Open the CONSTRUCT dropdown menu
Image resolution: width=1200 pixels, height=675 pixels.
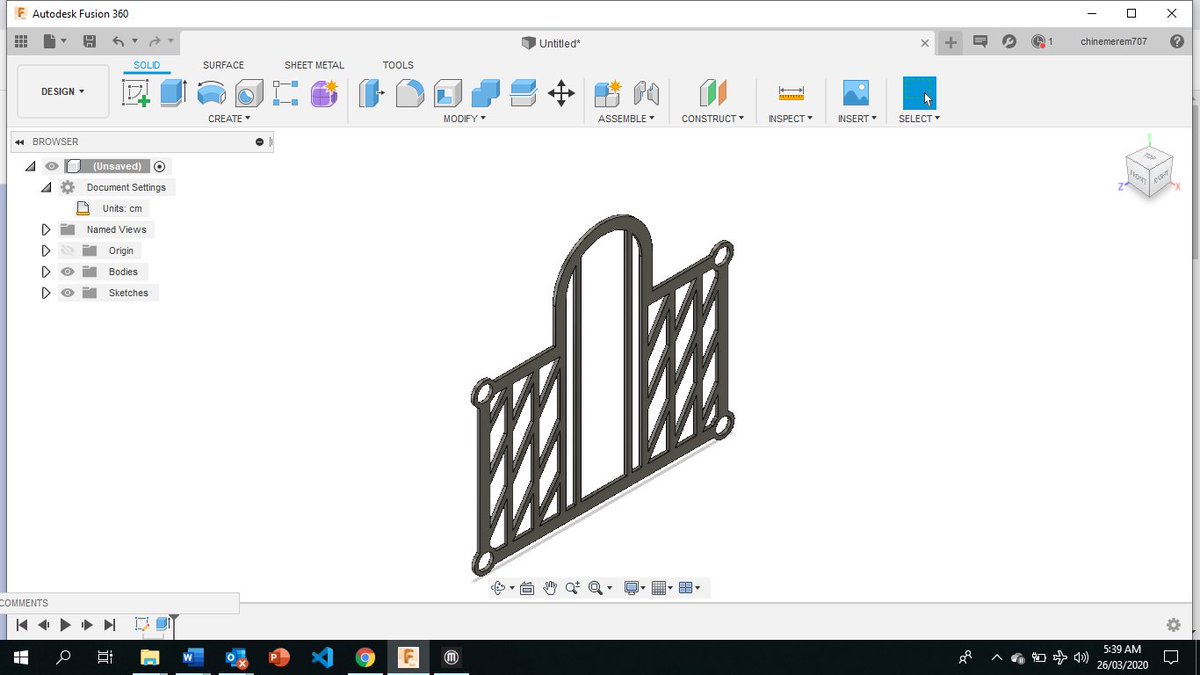tap(713, 118)
